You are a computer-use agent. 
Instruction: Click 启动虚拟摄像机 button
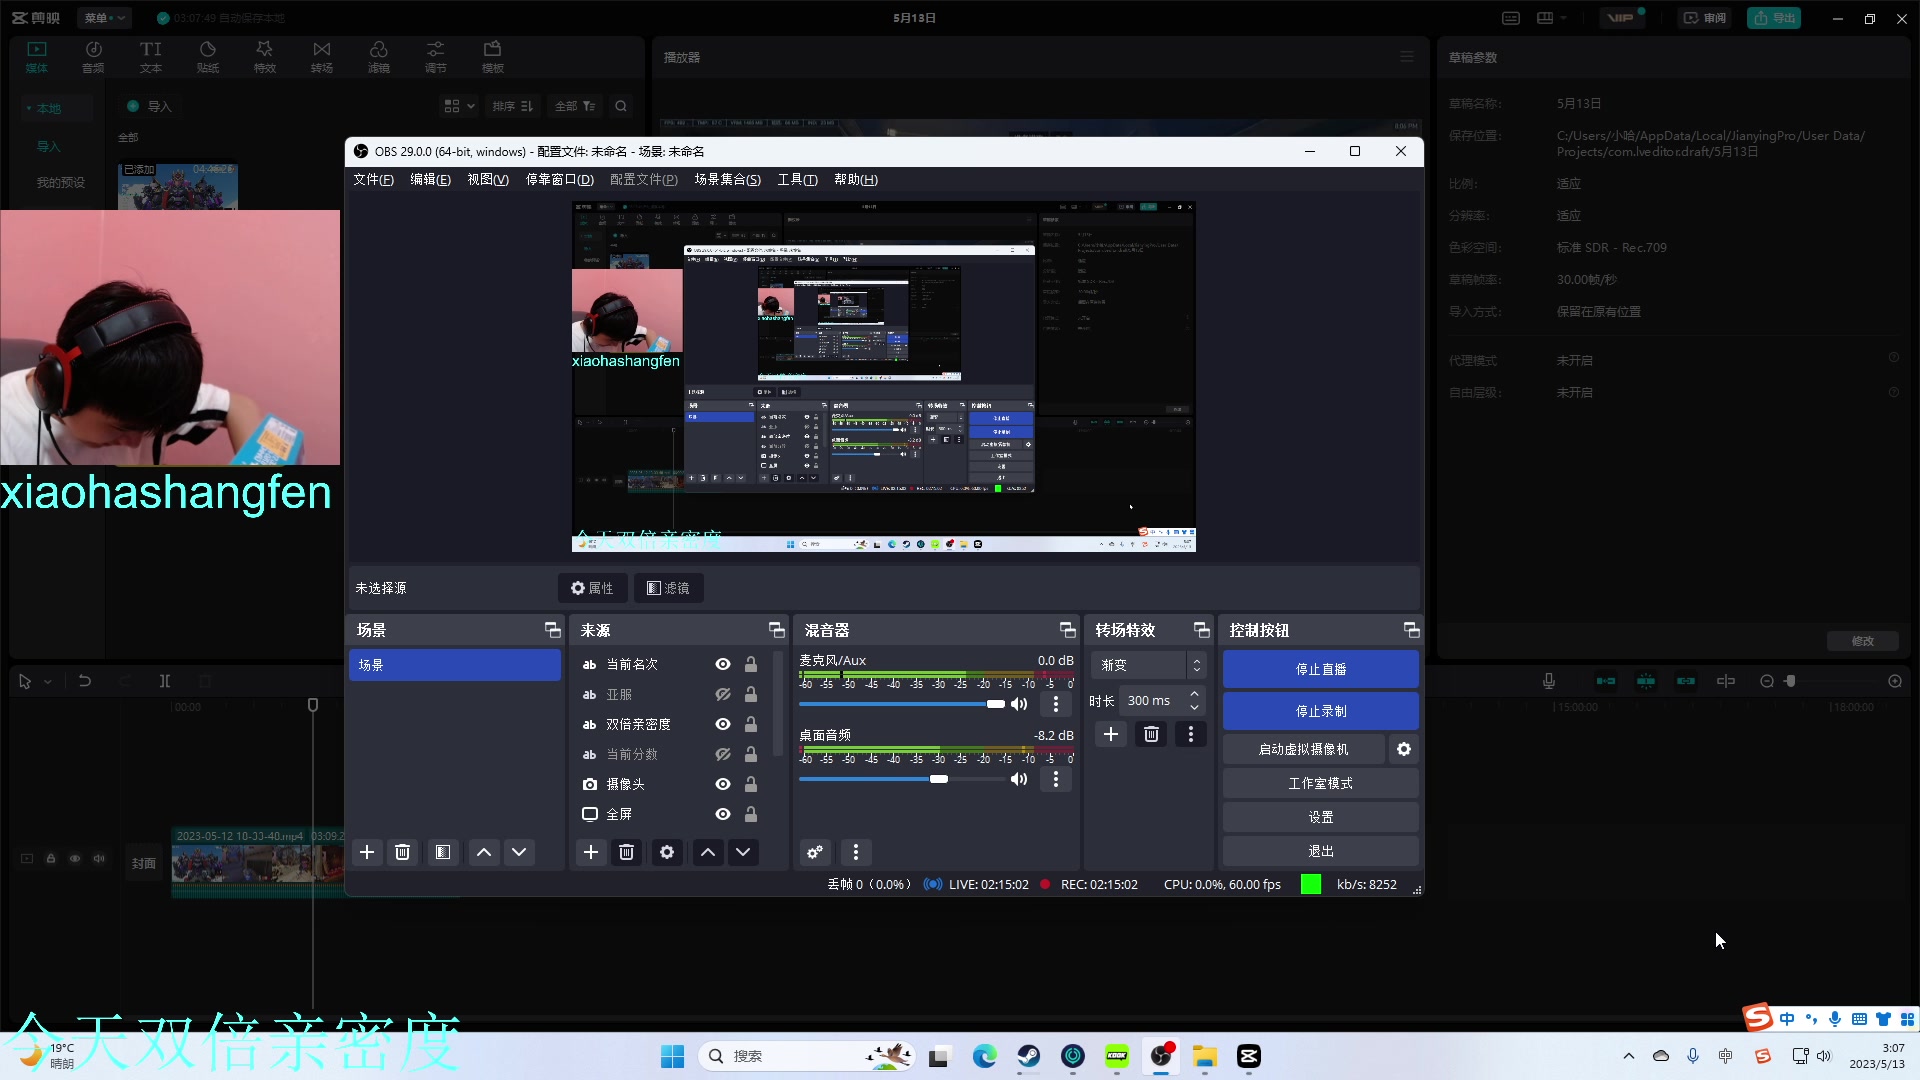pos(1303,749)
